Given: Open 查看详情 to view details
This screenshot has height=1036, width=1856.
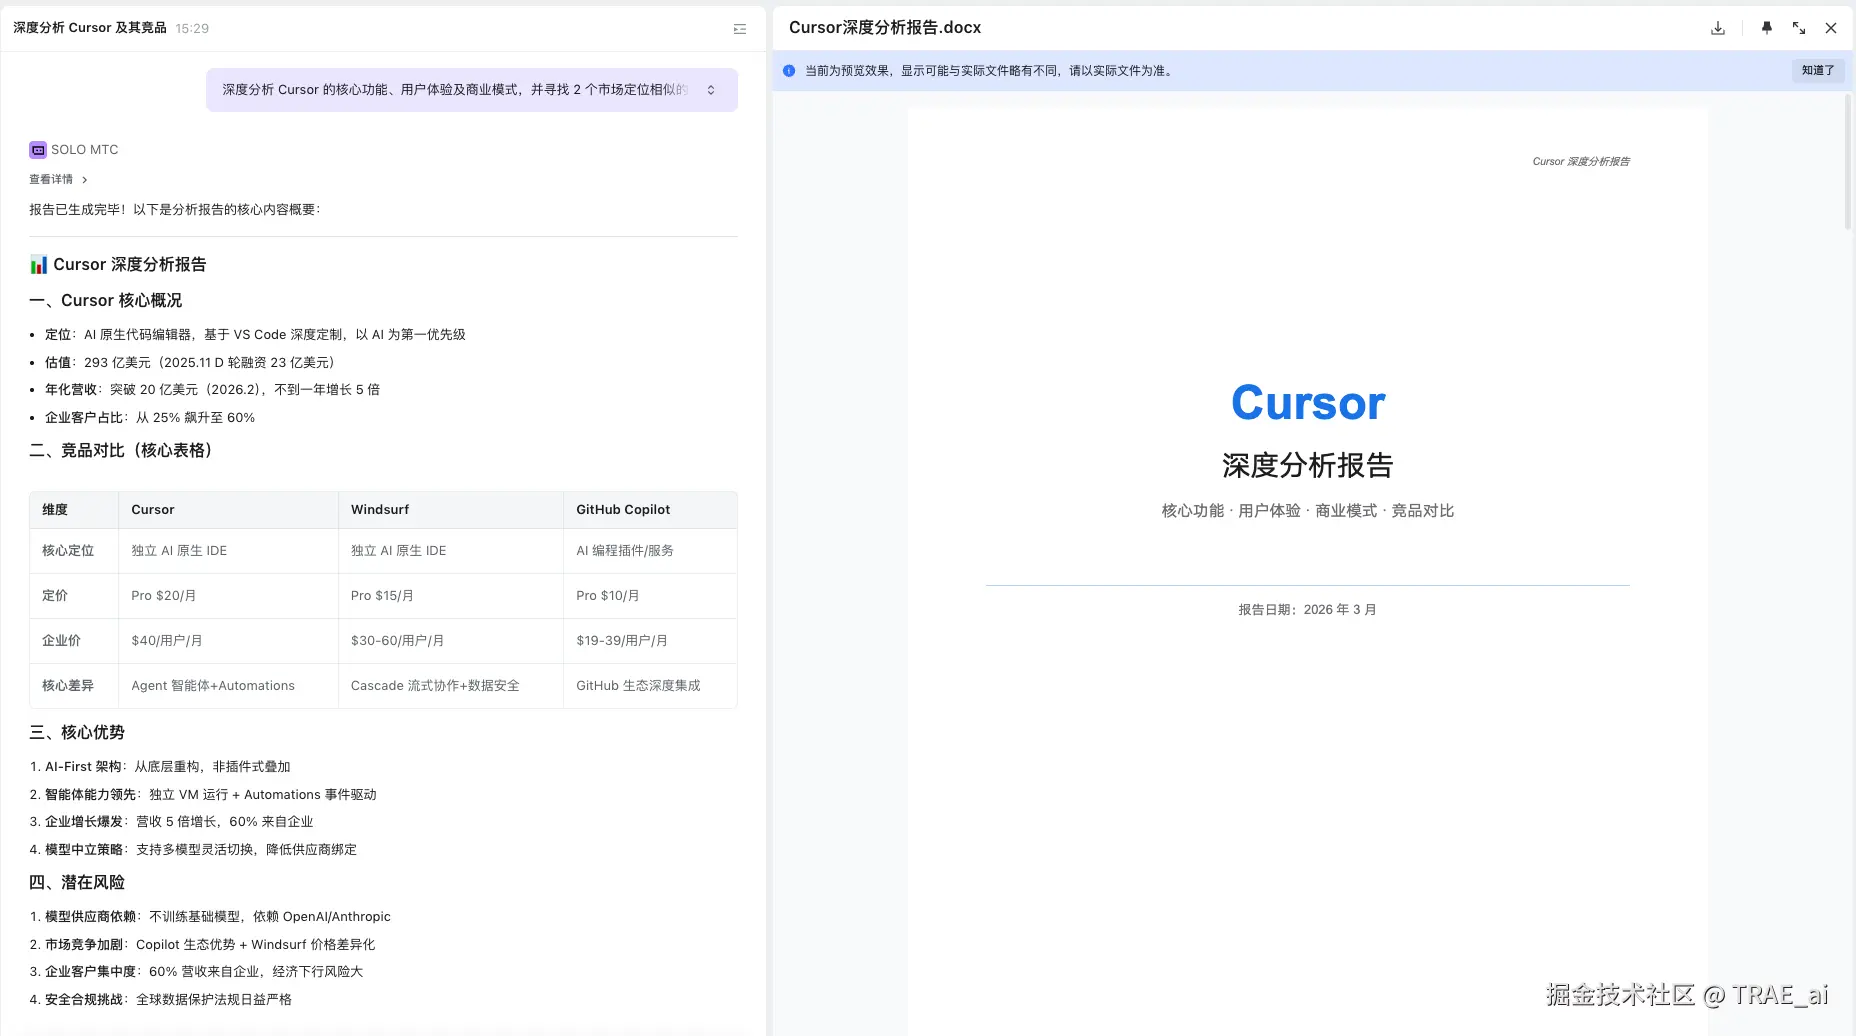Looking at the screenshot, I should [51, 180].
